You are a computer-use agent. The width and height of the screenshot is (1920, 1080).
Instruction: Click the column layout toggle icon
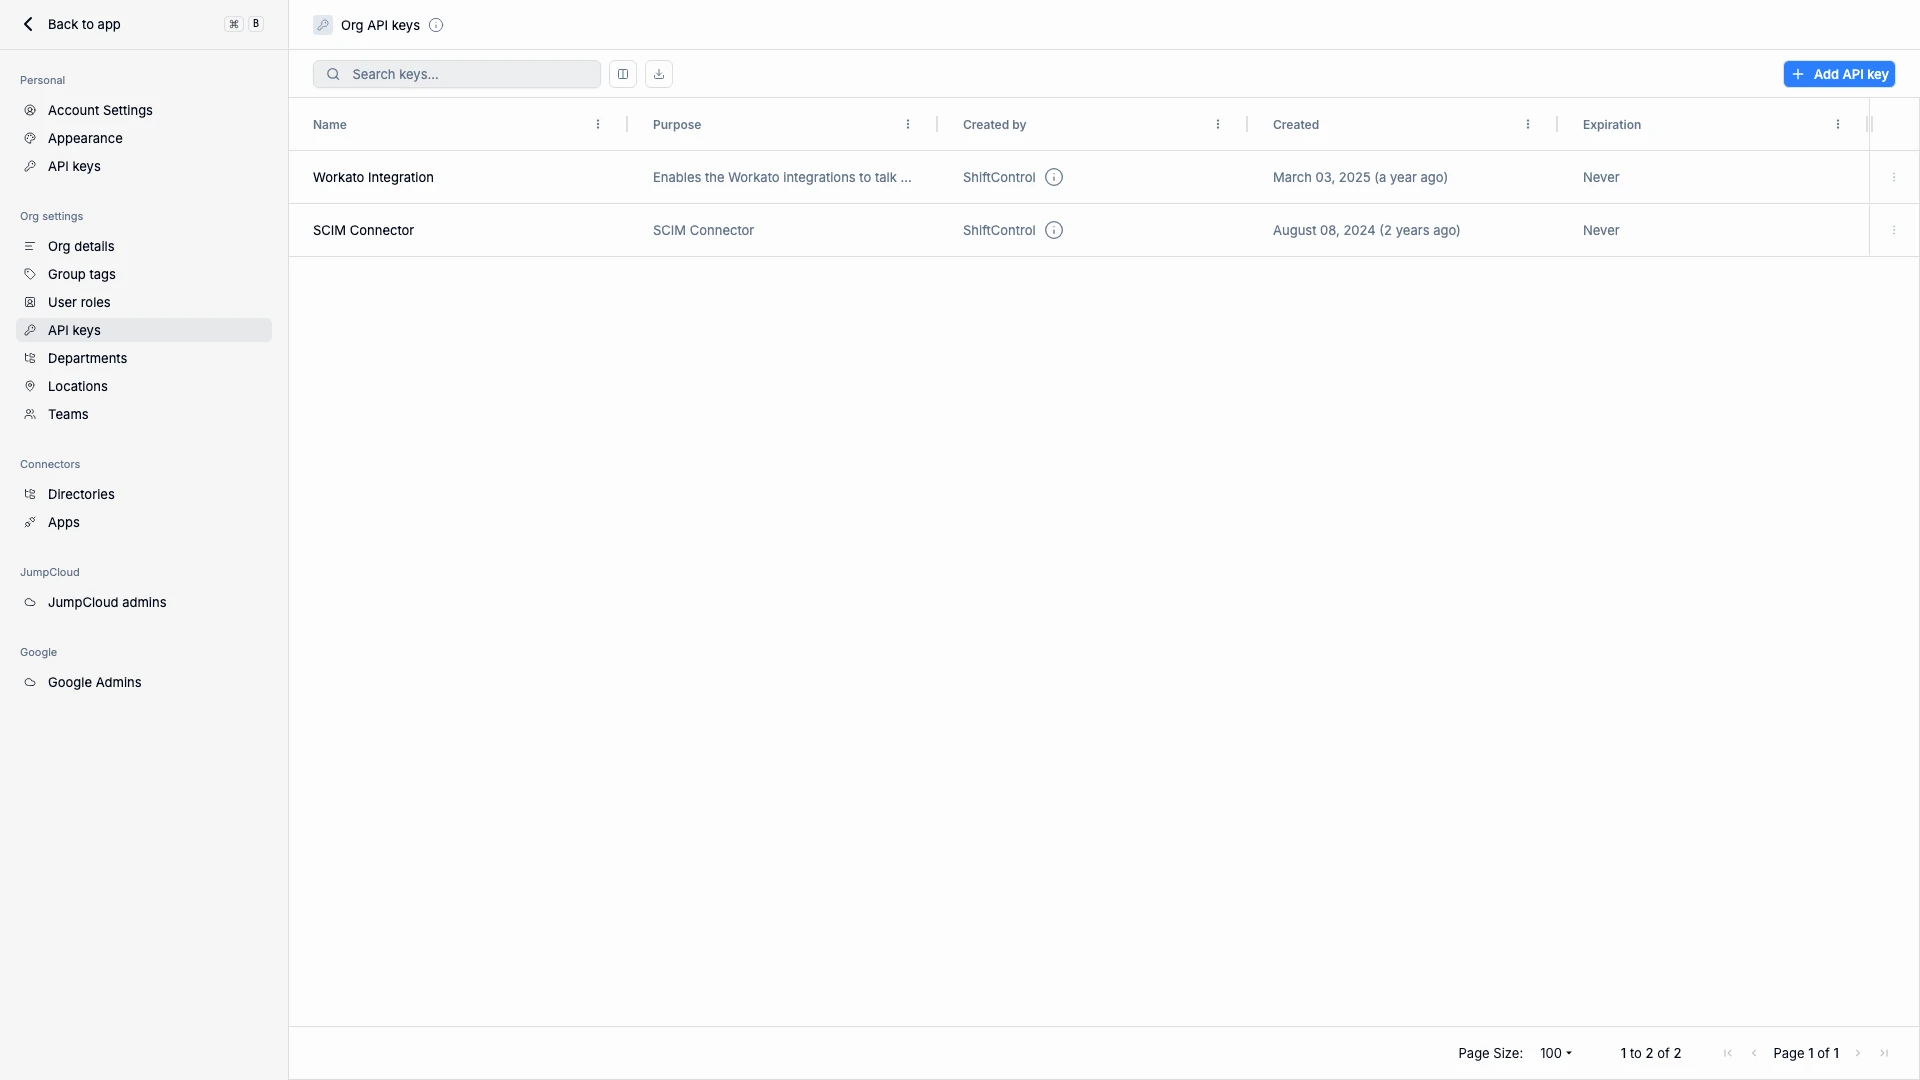coord(623,74)
